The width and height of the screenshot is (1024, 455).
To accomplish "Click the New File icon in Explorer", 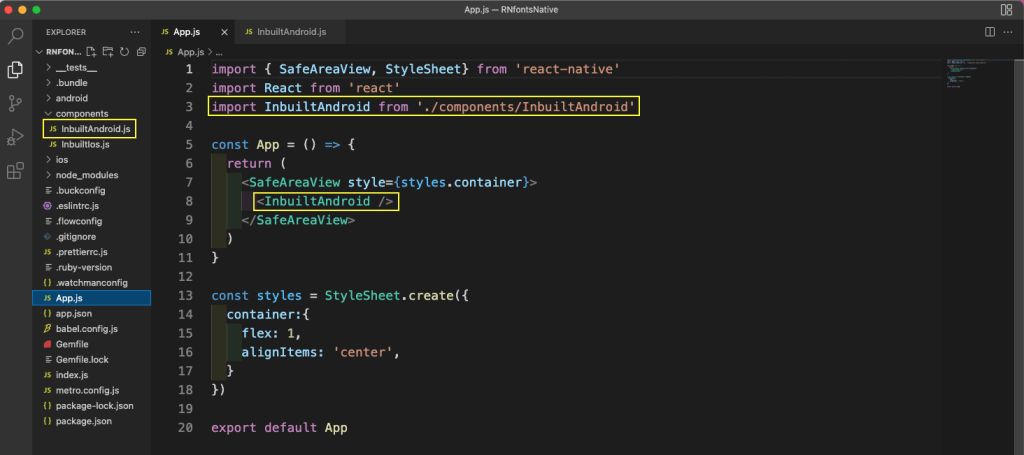I will 91,51.
